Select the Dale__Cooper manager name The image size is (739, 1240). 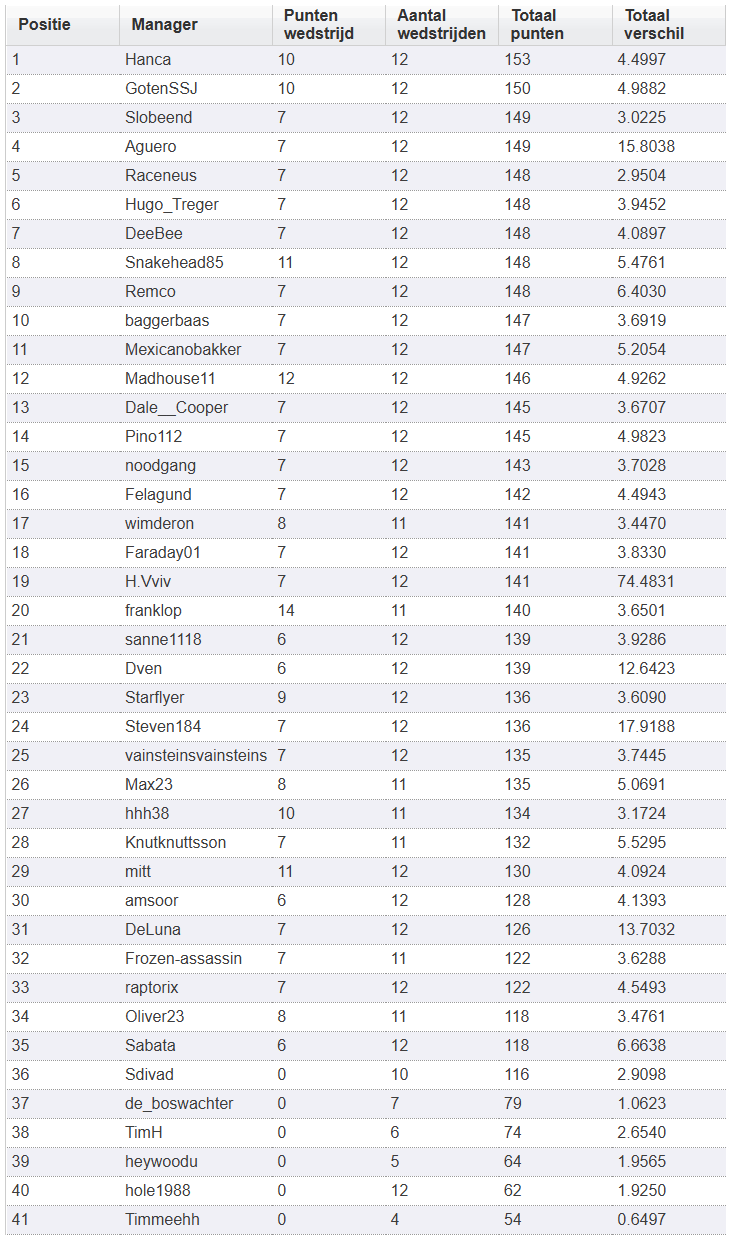[x=176, y=407]
